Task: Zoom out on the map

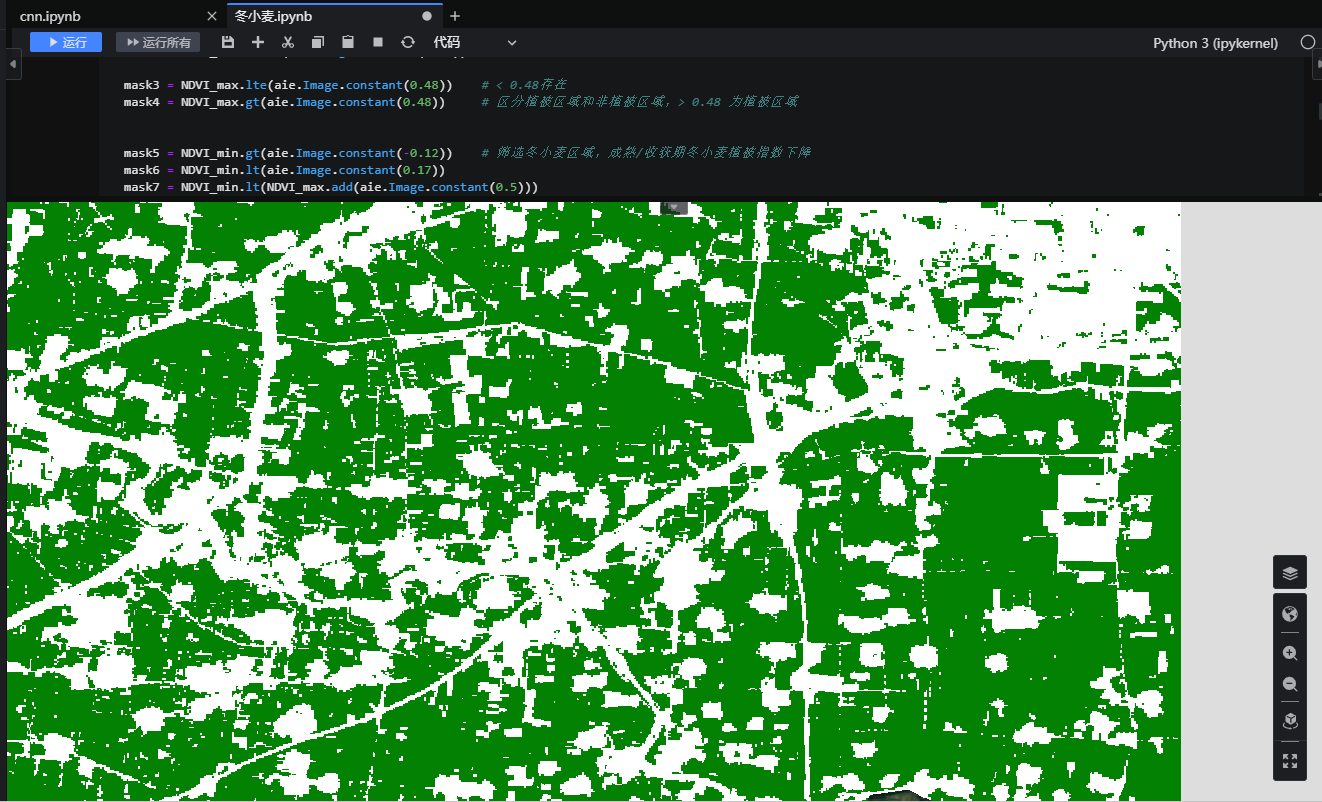Action: point(1290,685)
